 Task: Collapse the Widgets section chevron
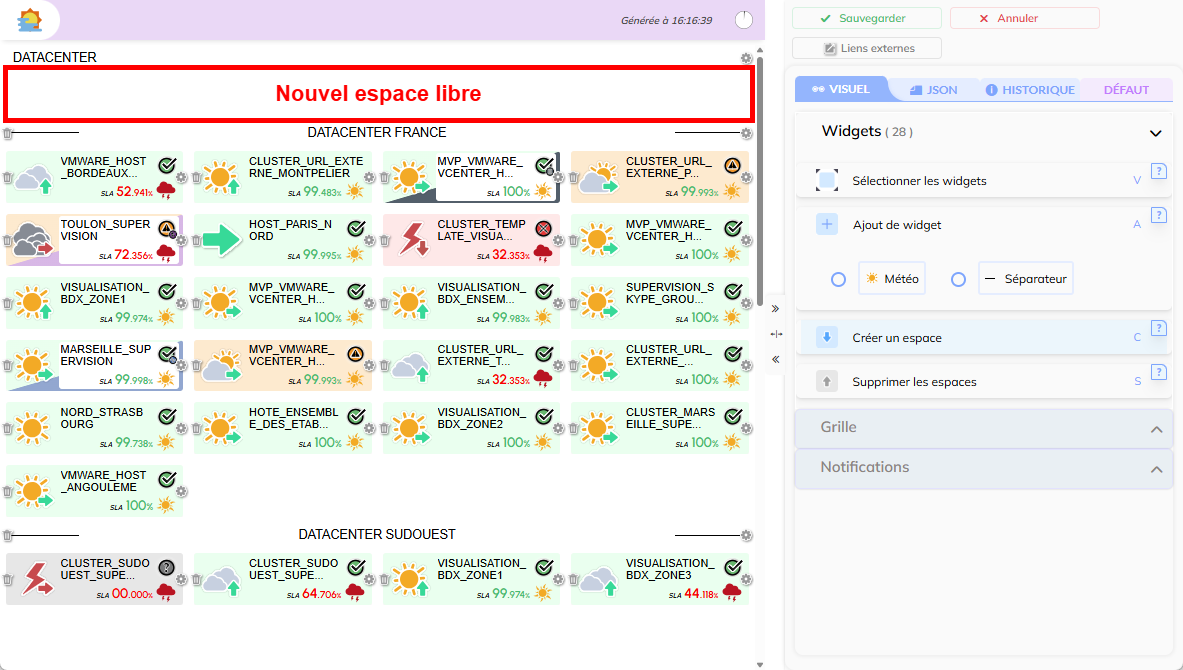point(1156,133)
